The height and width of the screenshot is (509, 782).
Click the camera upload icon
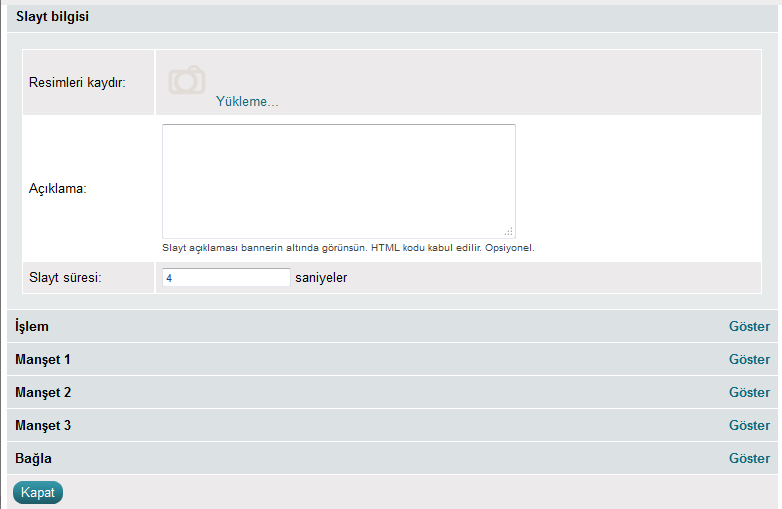[187, 80]
